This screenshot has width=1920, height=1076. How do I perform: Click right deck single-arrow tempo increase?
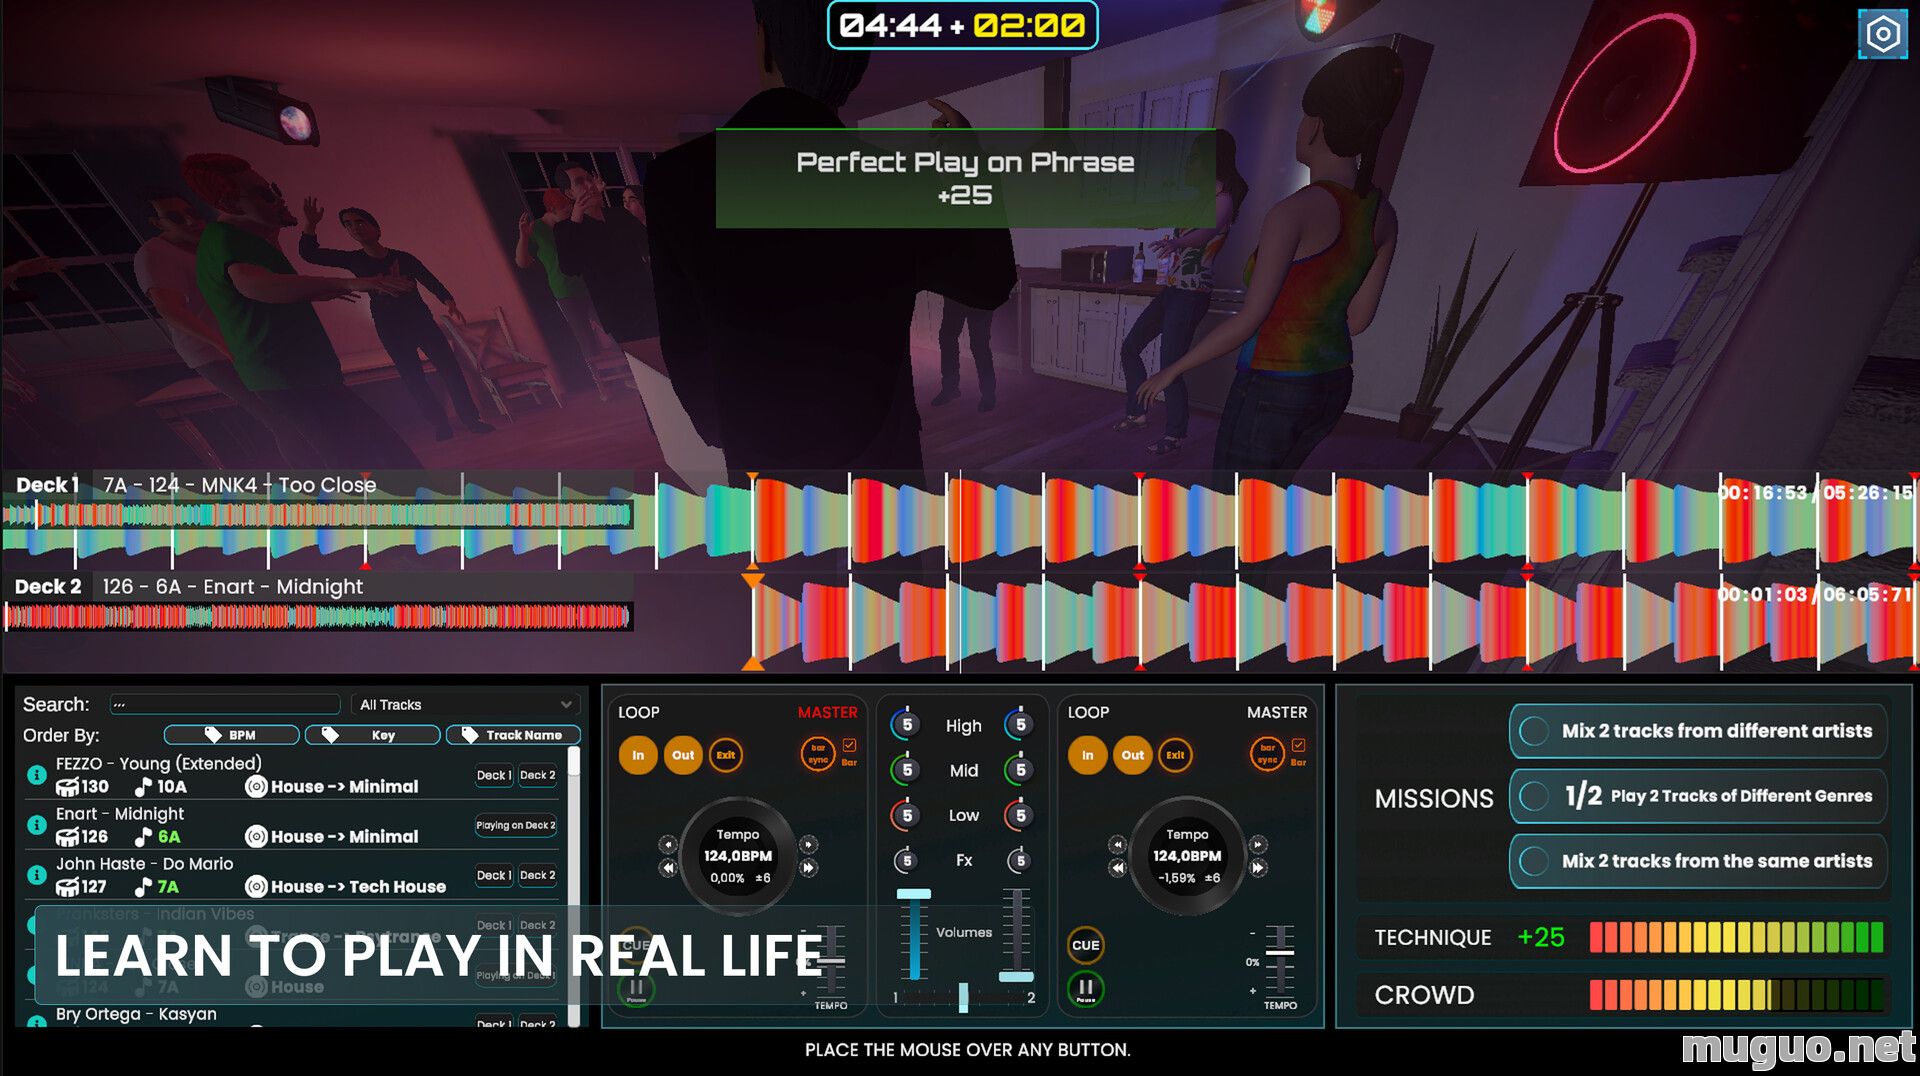tap(1258, 845)
